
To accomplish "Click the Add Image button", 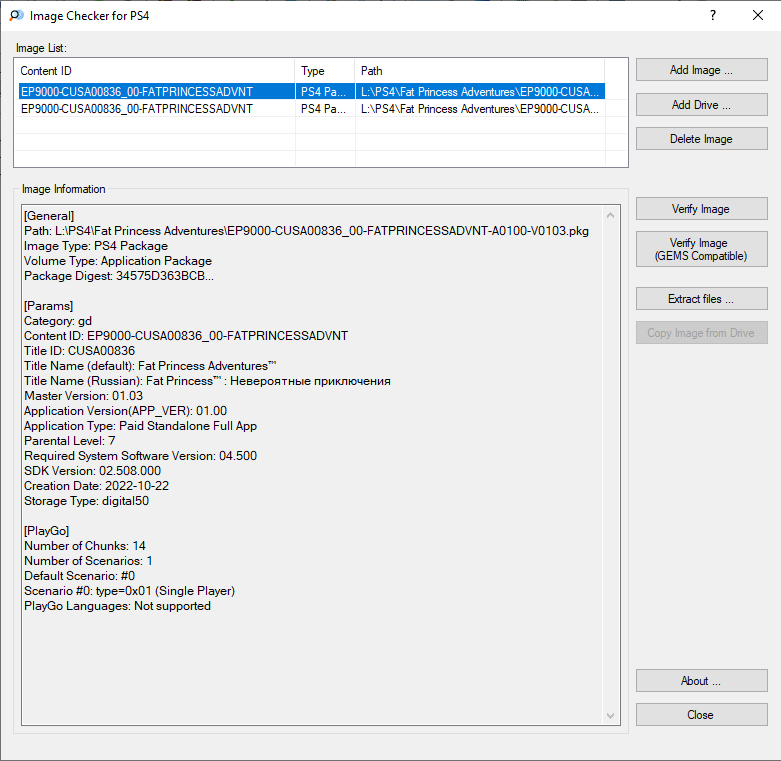I will tap(701, 70).
